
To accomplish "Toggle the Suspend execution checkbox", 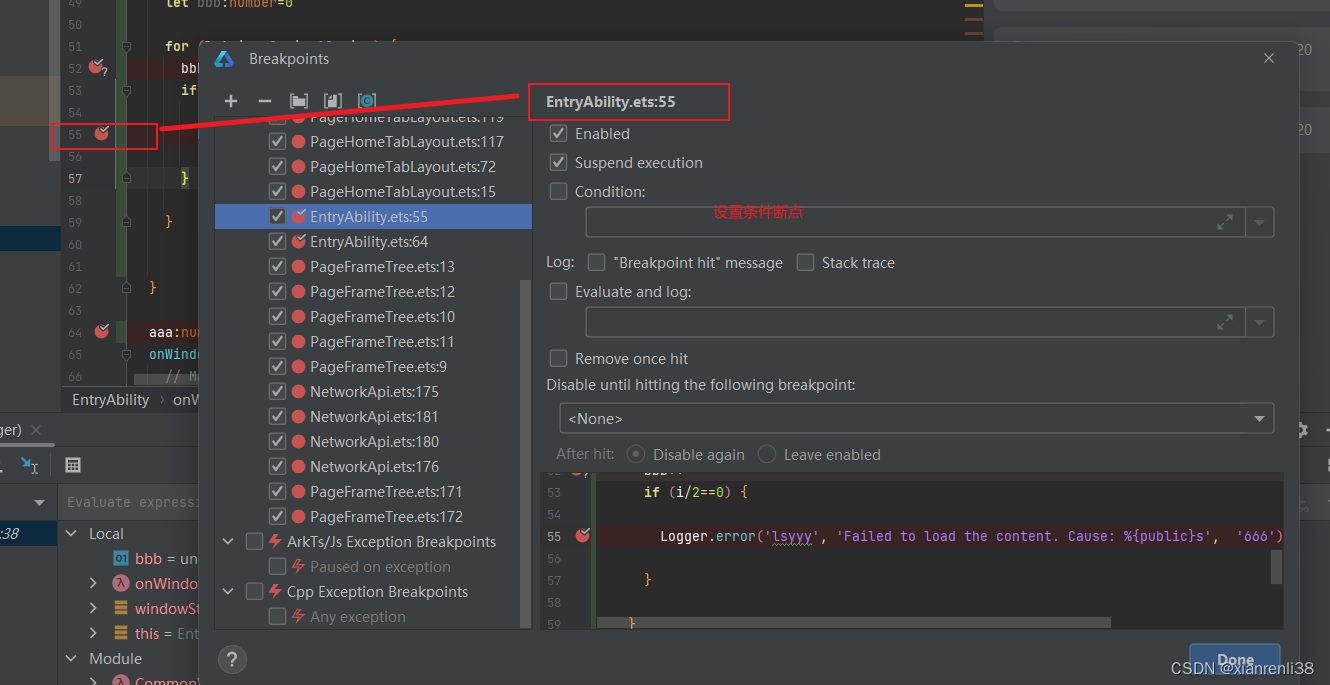I will point(559,162).
